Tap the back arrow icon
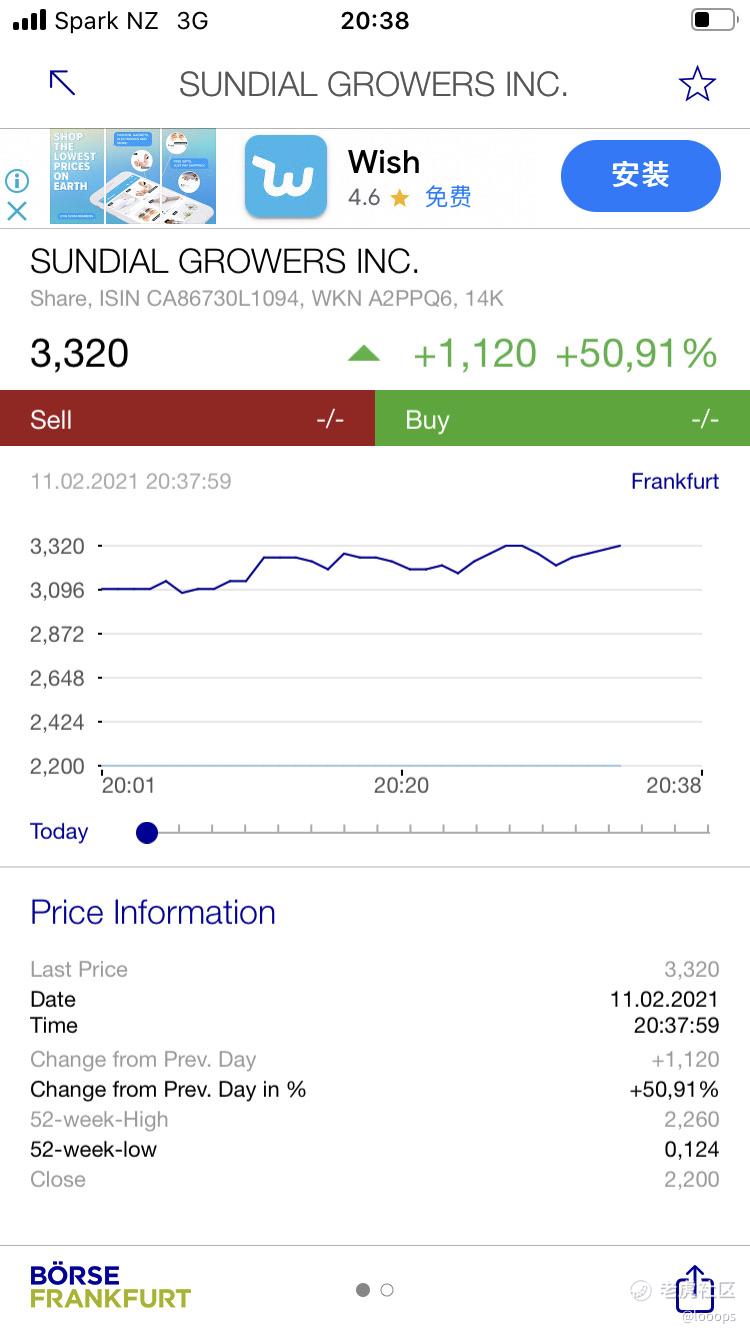 [62, 83]
